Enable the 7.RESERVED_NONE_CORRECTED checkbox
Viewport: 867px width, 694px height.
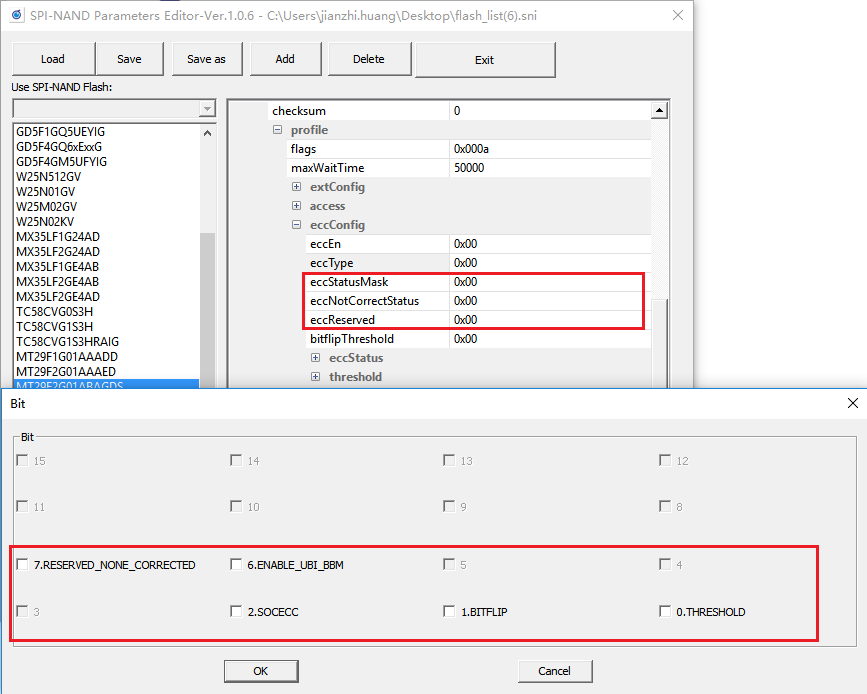pyautogui.click(x=23, y=565)
